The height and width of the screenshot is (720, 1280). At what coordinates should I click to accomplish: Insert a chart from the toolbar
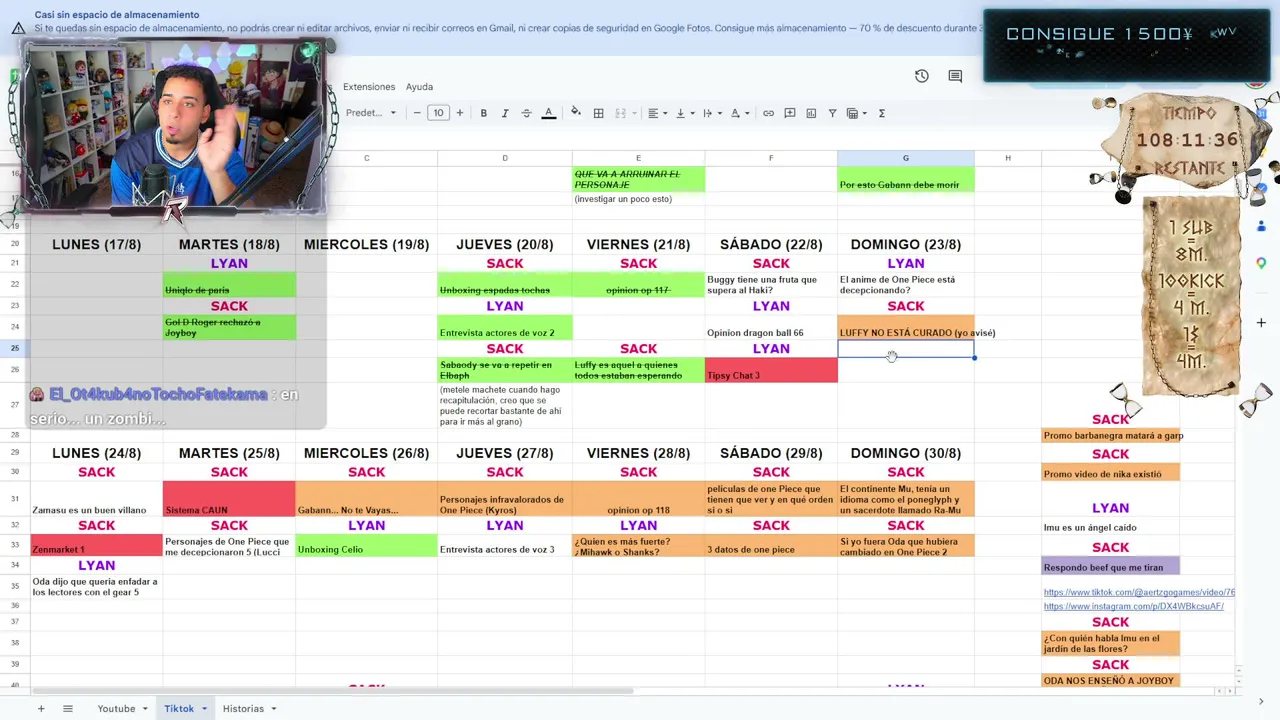(811, 113)
